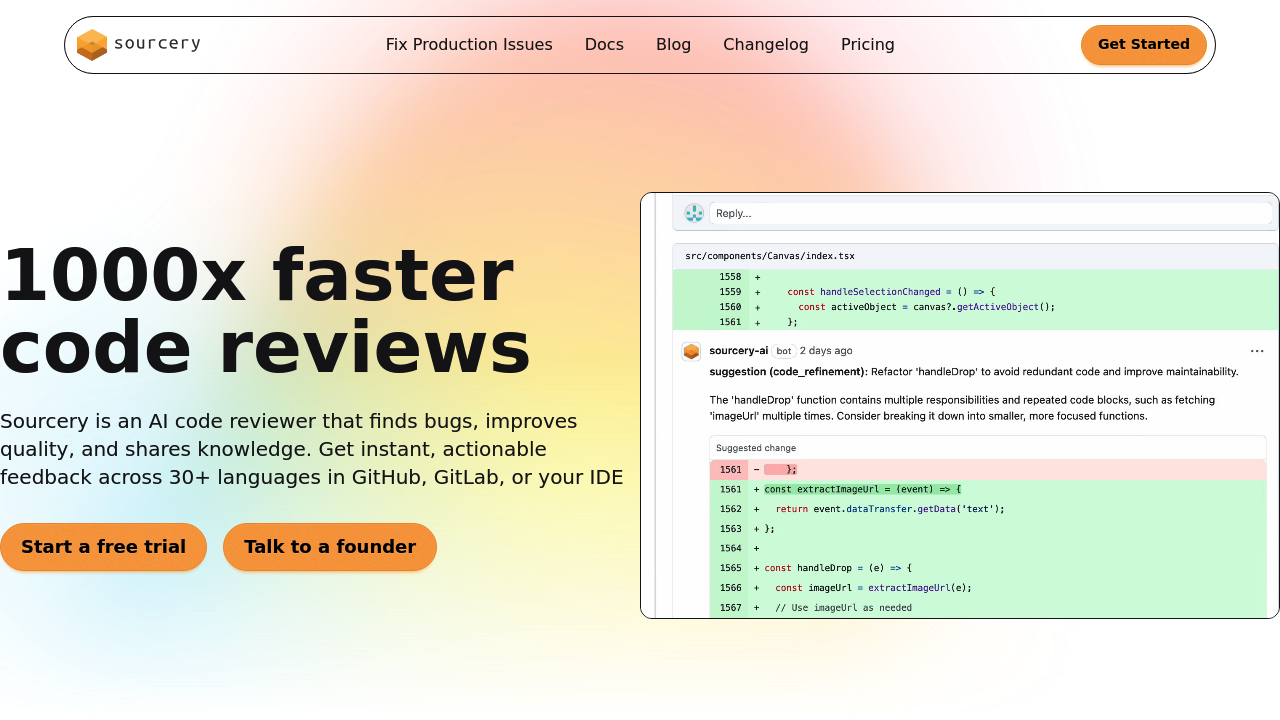View the Changelog page
This screenshot has width=1280, height=720.
point(766,45)
